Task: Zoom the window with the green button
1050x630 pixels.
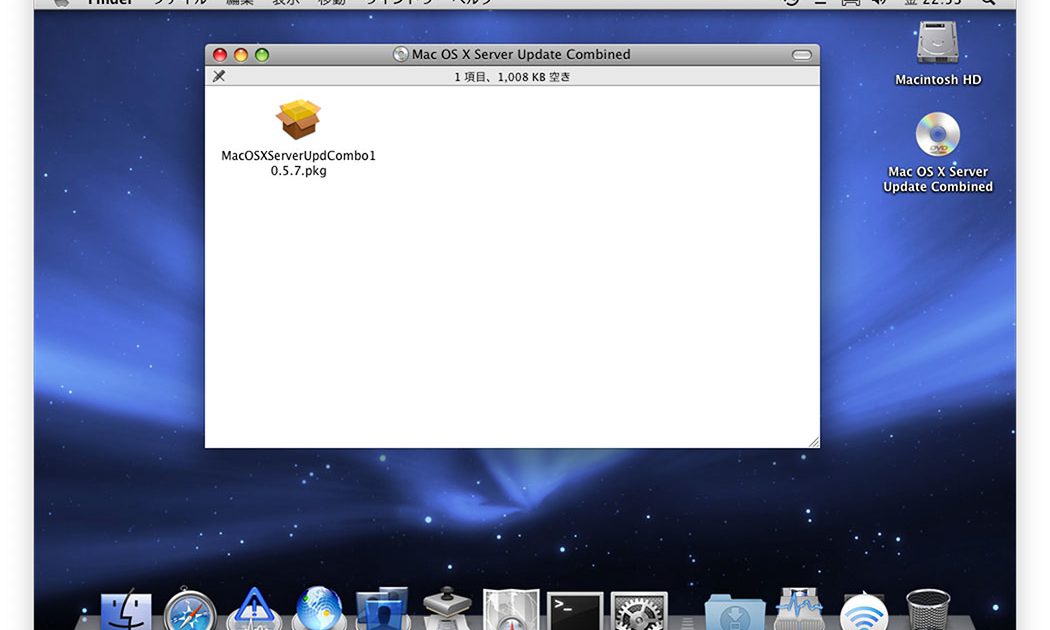Action: [x=262, y=55]
